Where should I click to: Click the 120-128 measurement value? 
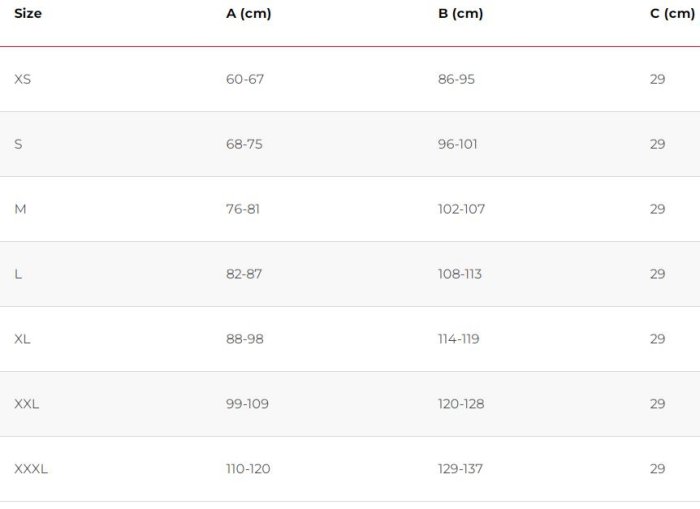461,404
